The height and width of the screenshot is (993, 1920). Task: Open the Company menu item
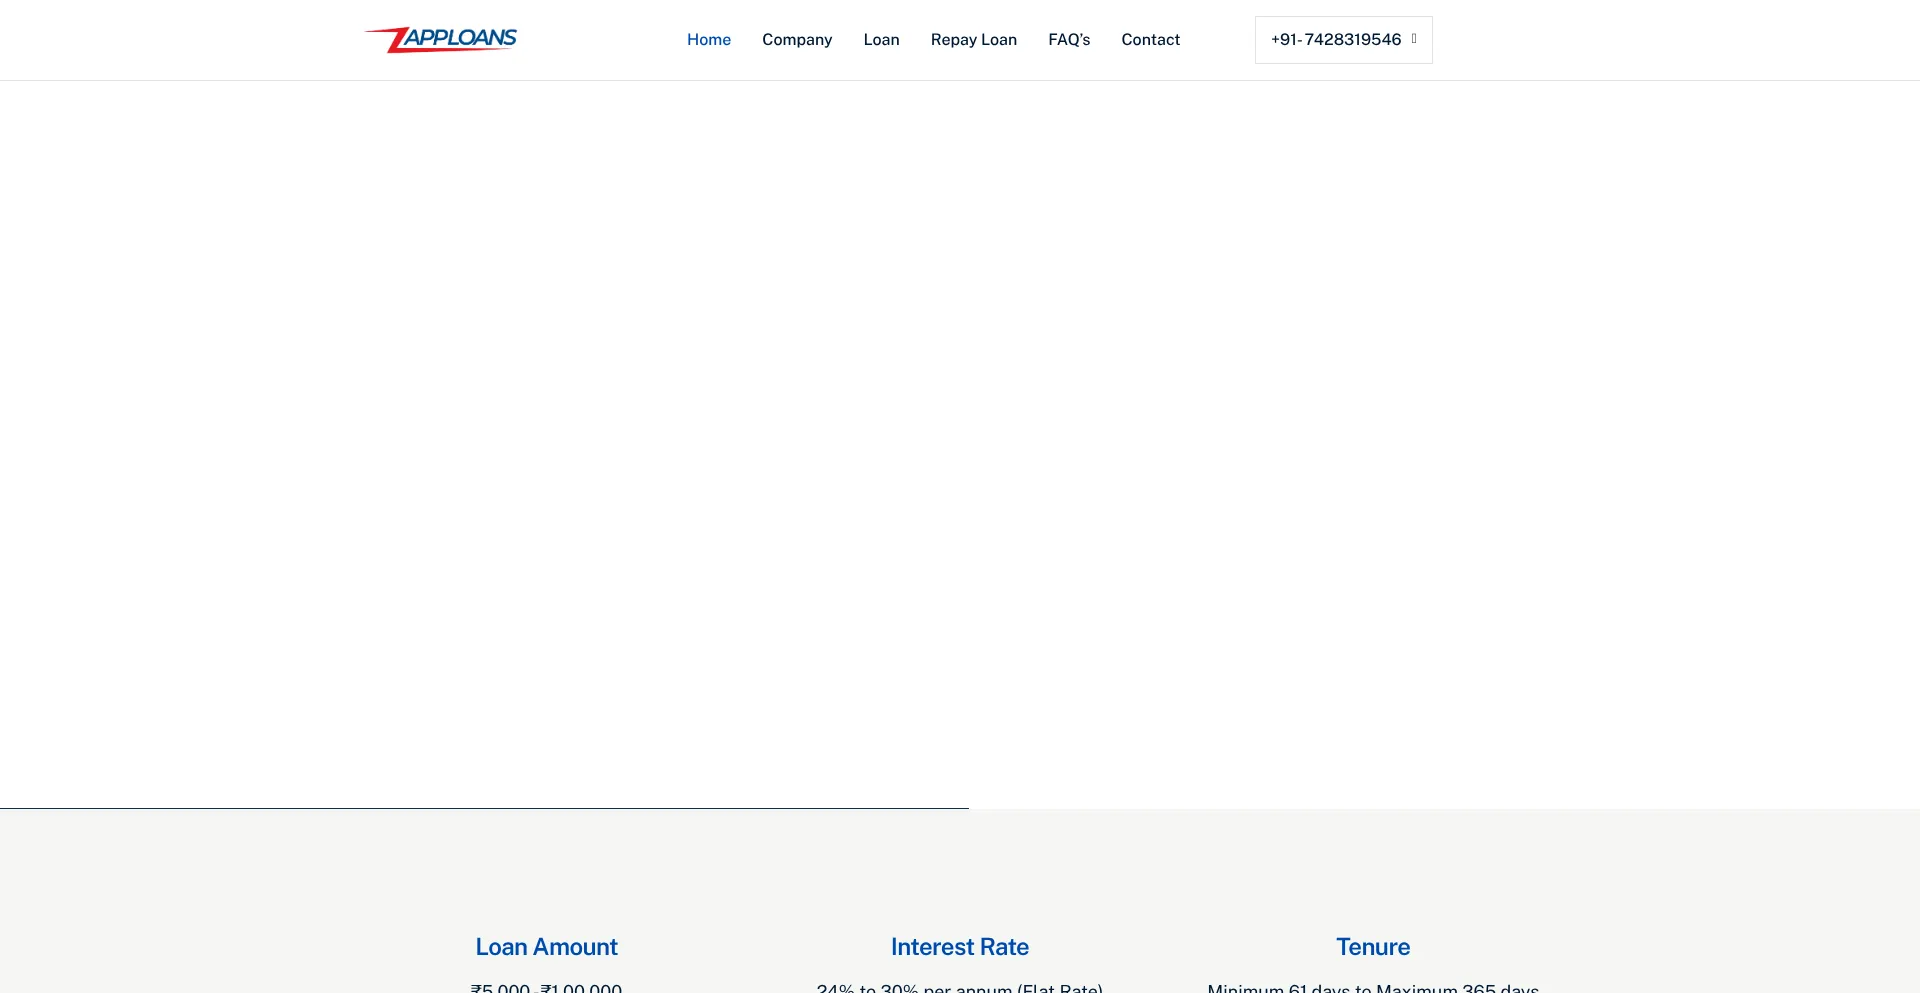[797, 40]
